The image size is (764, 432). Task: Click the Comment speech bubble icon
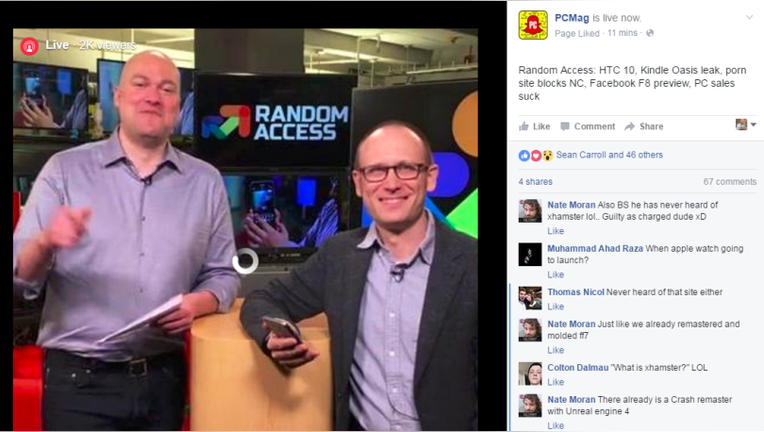coord(565,127)
